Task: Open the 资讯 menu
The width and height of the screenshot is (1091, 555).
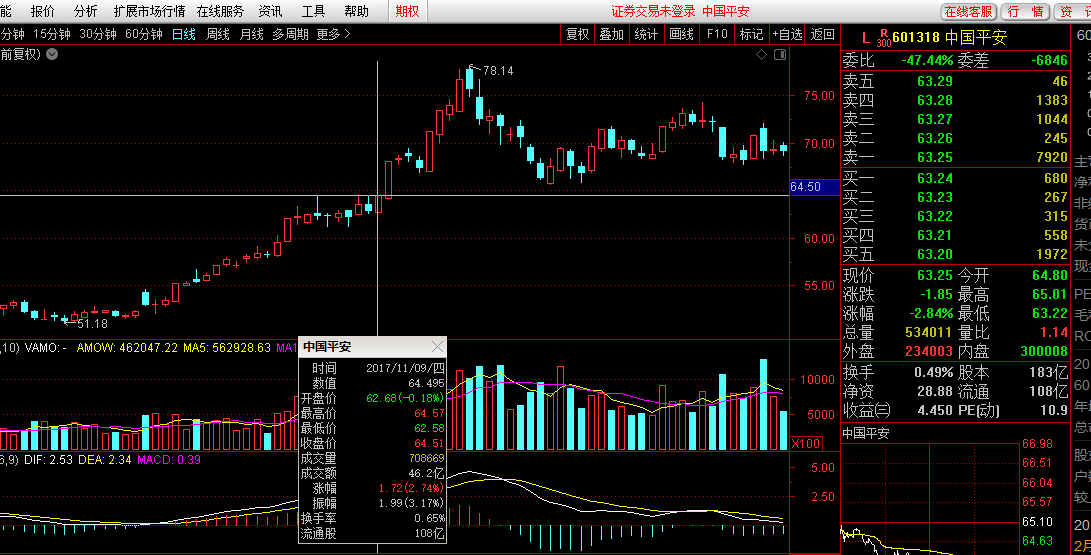Action: (x=270, y=11)
